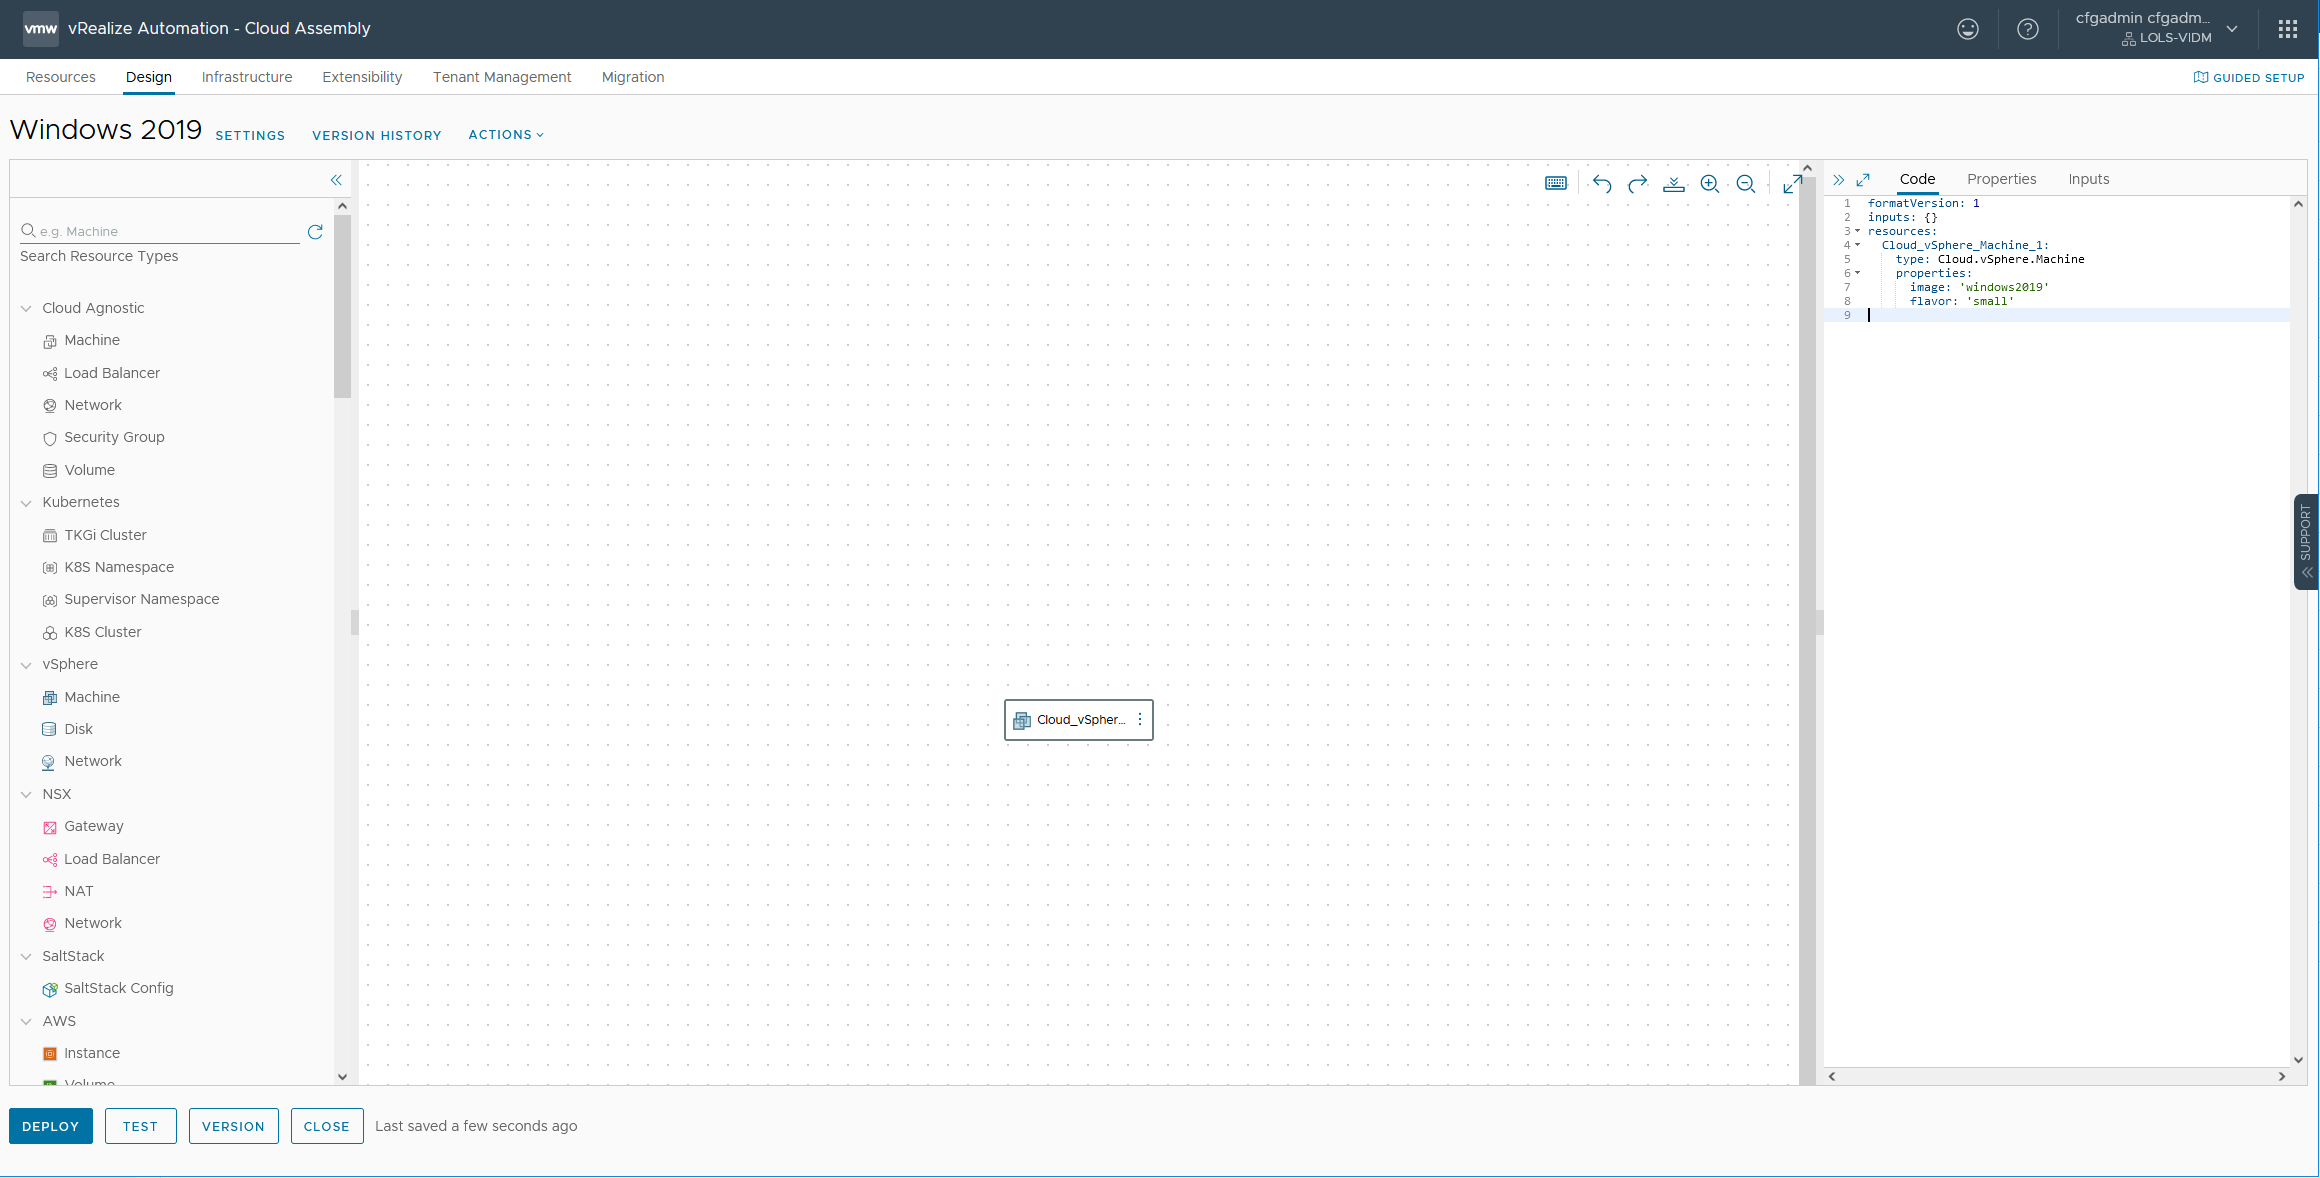Go to the Extensibility tab
2320x1178 pixels.
tap(362, 77)
